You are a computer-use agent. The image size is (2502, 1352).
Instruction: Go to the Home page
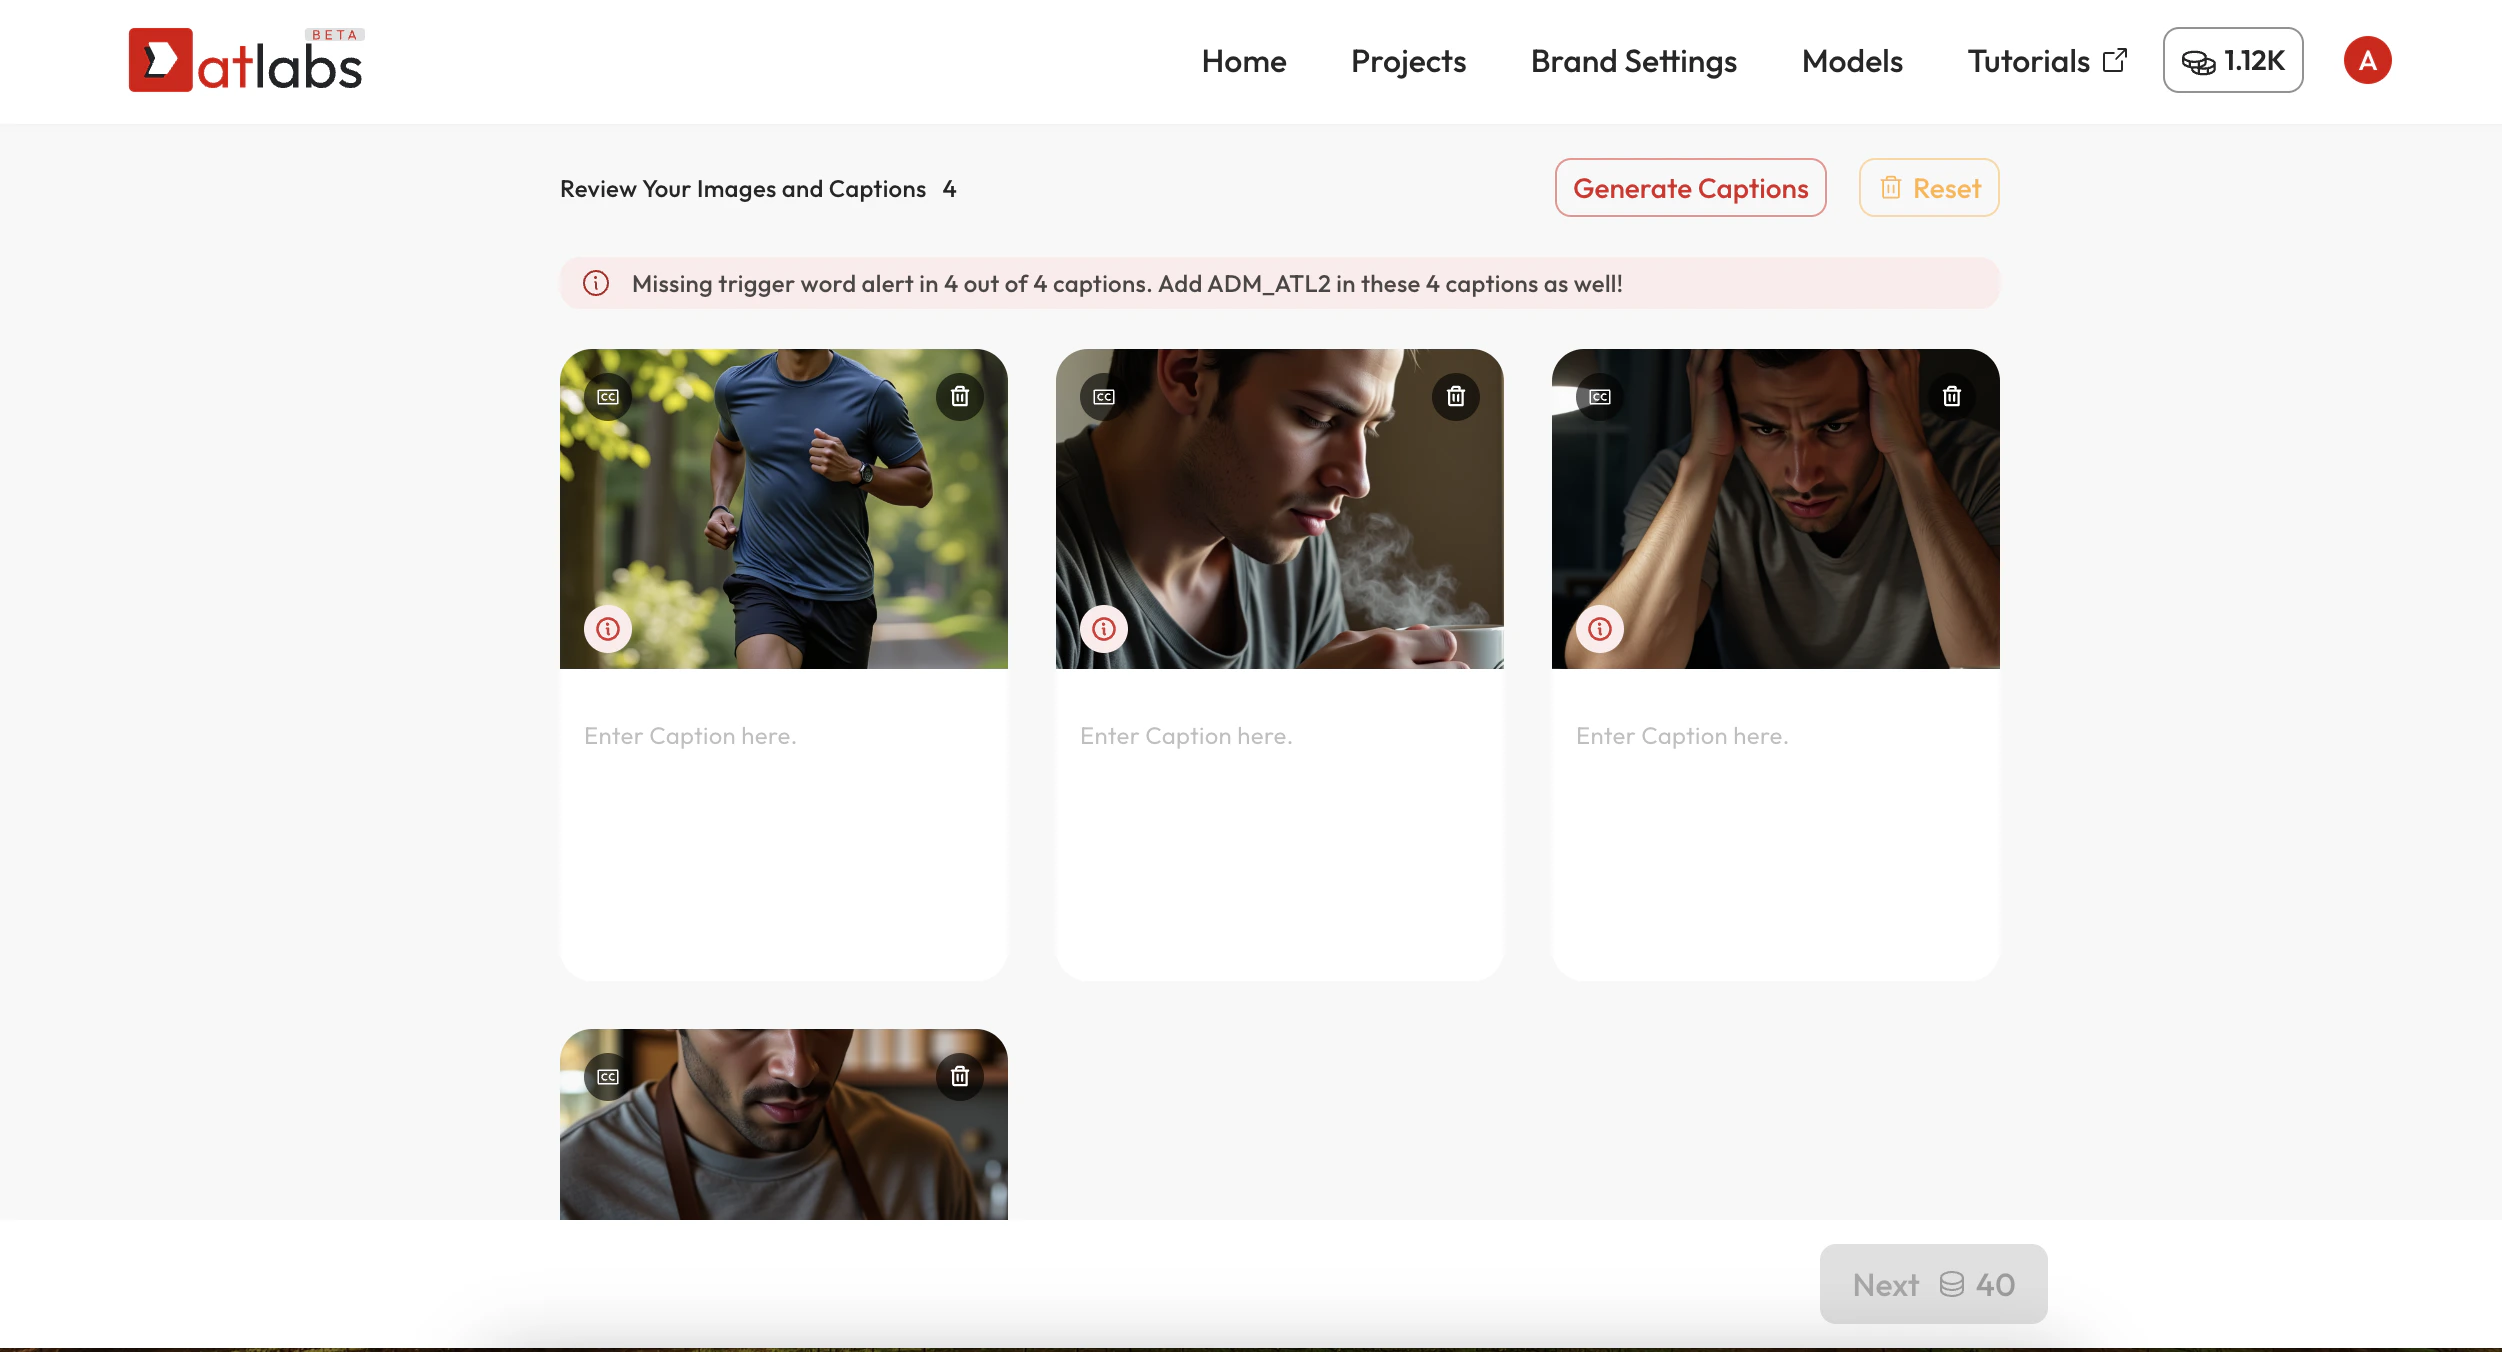[1243, 61]
